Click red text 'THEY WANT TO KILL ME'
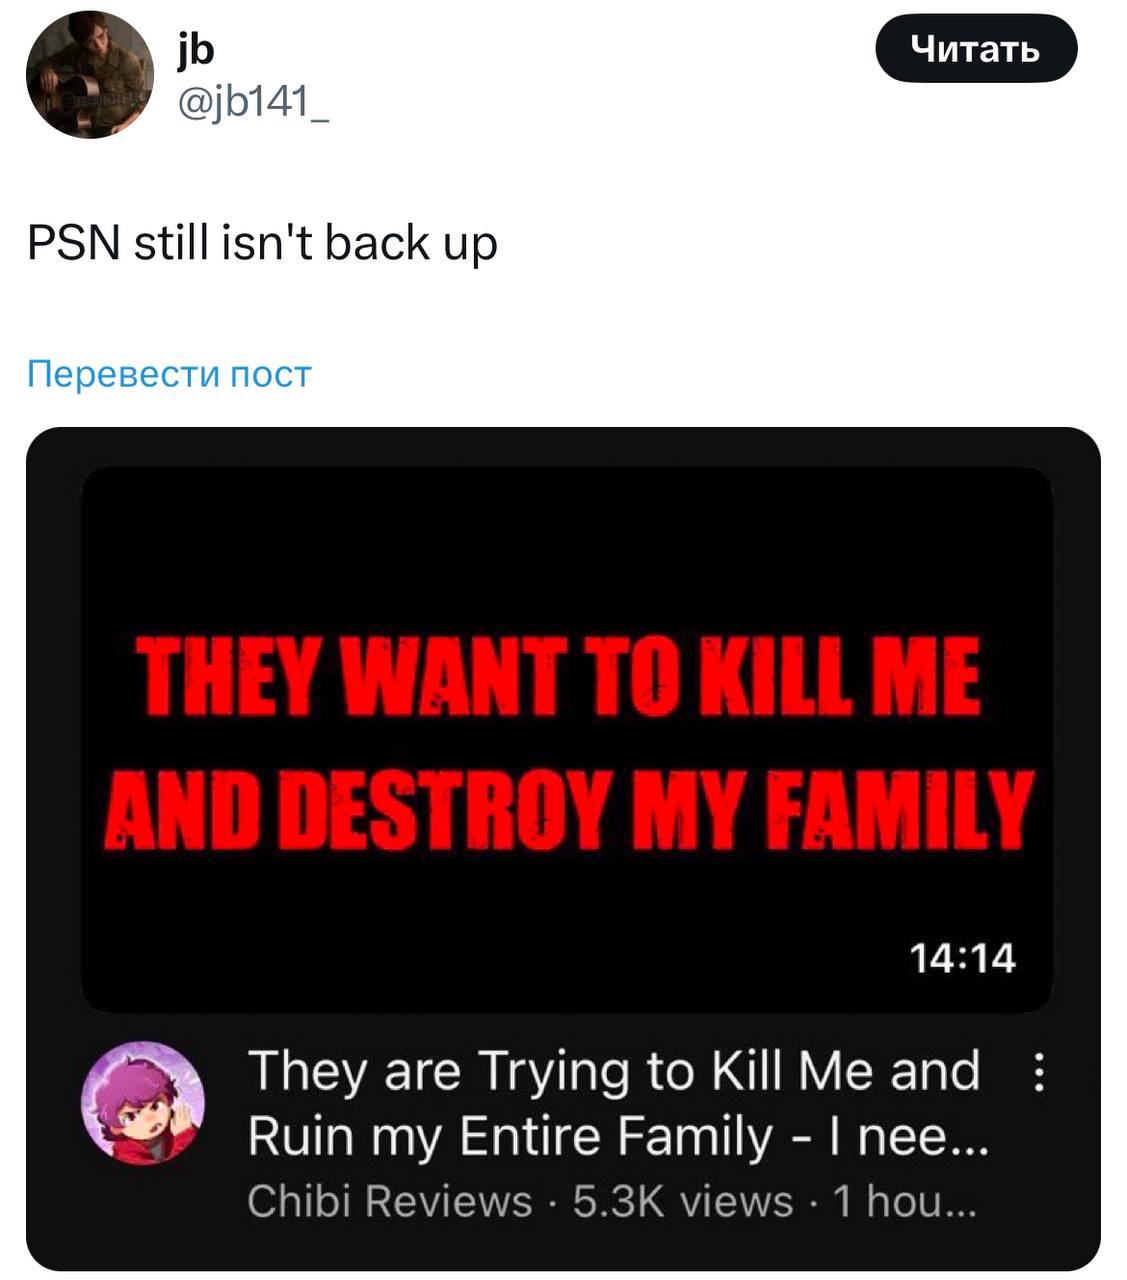Image resolution: width=1127 pixels, height=1280 pixels. click(x=558, y=677)
